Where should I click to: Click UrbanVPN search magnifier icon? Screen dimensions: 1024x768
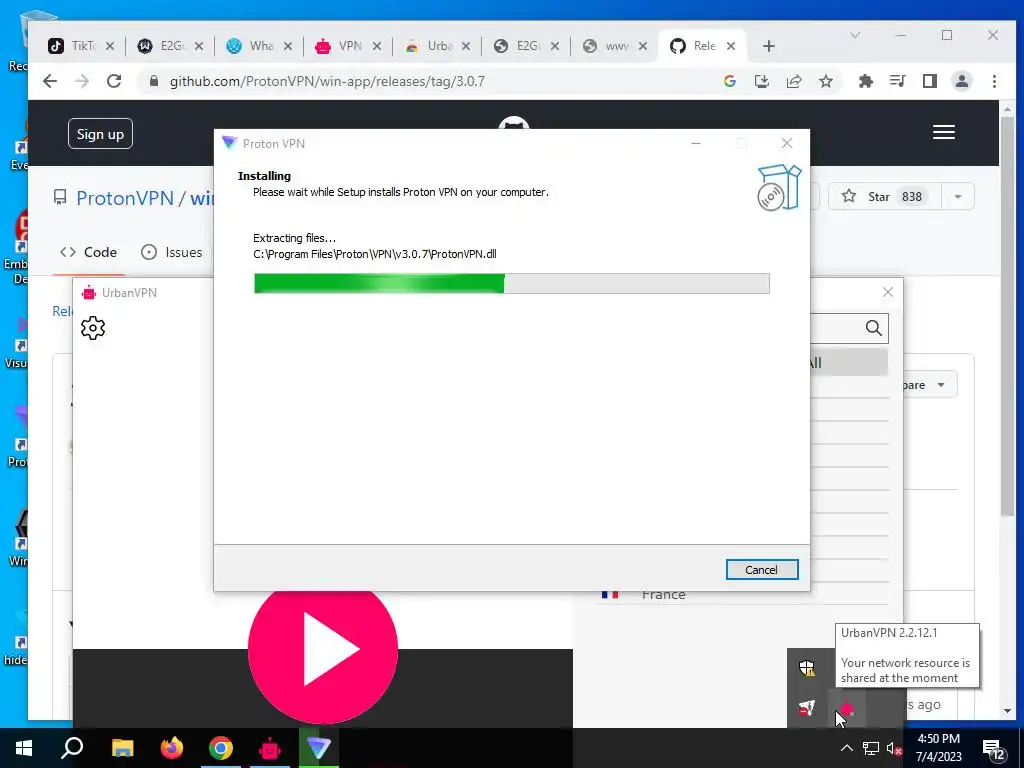pyautogui.click(x=874, y=328)
